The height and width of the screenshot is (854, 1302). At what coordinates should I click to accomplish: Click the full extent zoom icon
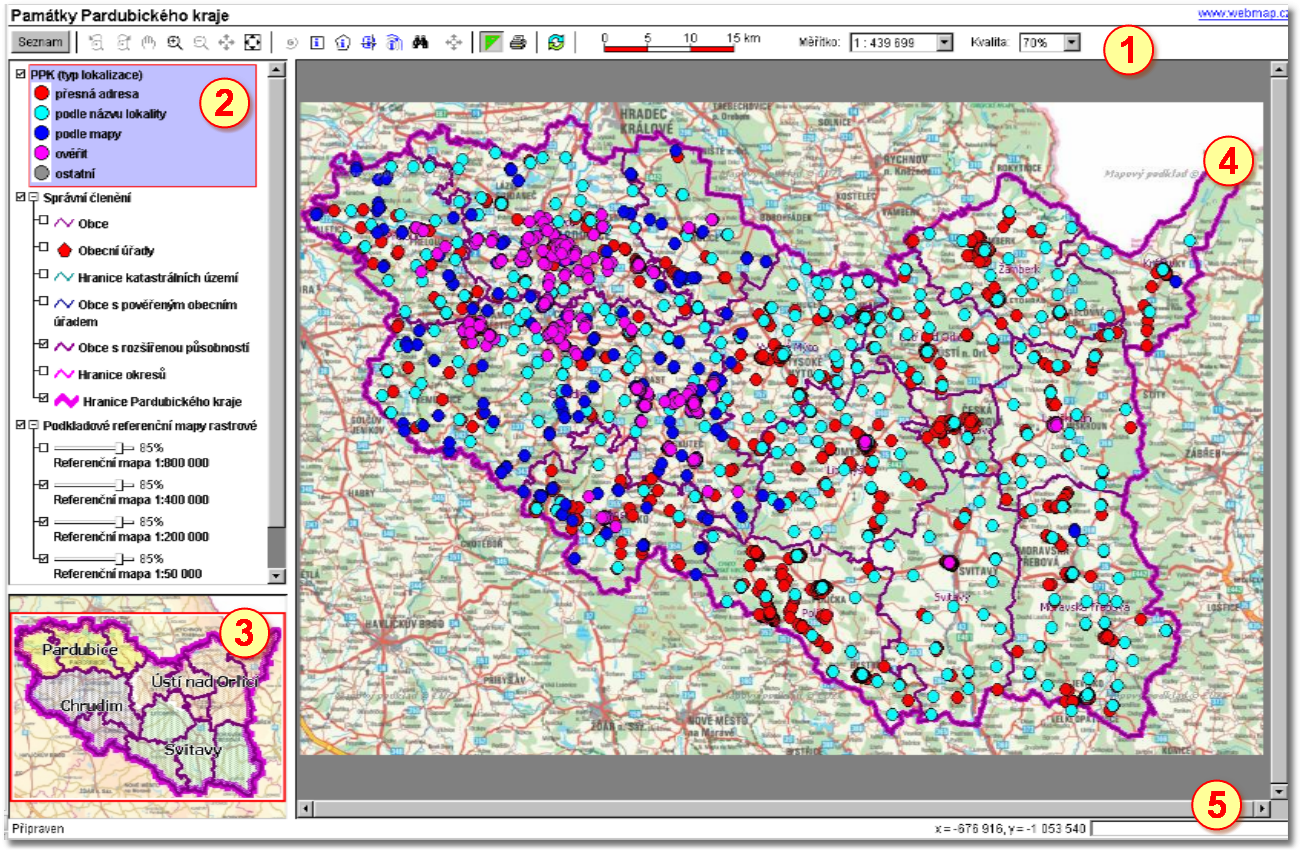[253, 43]
